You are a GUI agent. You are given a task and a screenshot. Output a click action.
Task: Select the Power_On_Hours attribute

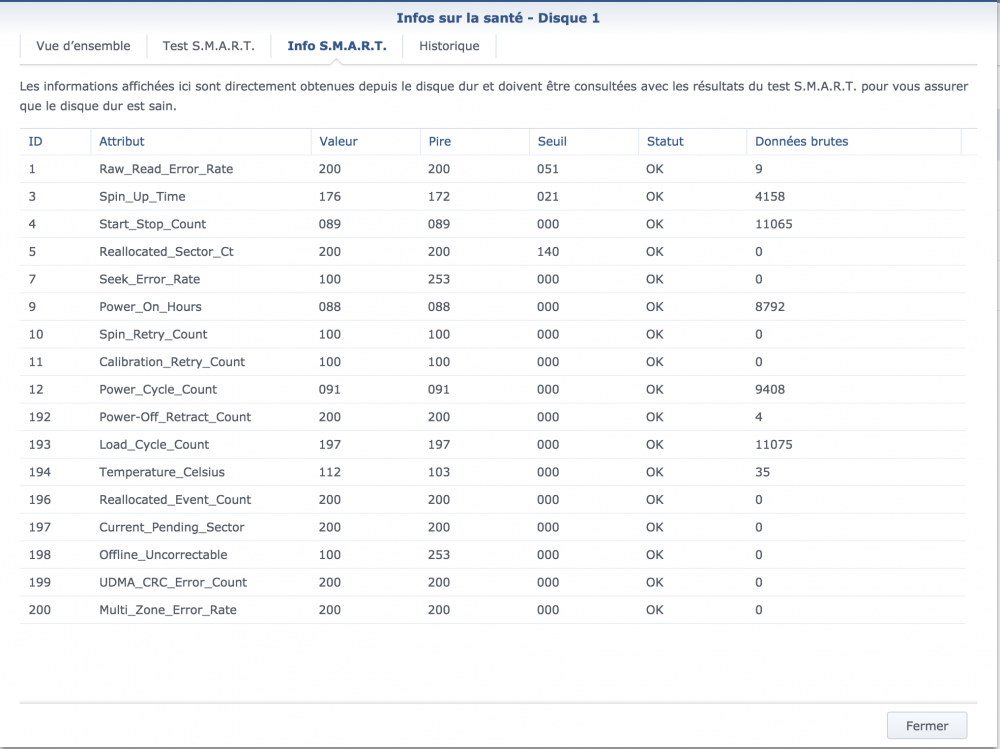pos(150,307)
